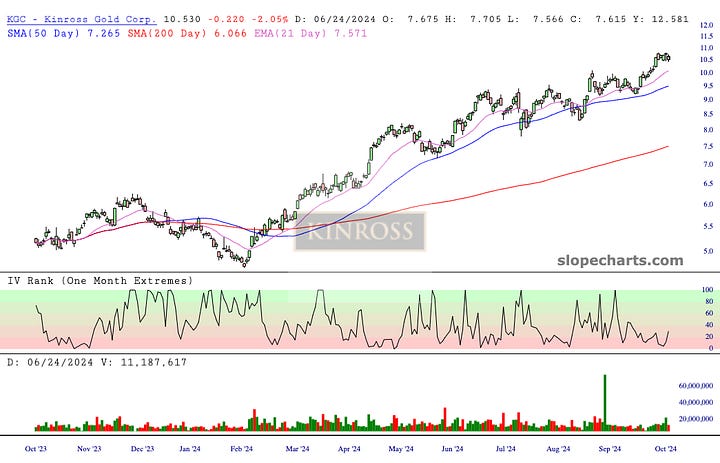Click the 12.0 price axis label
This screenshot has width=720, height=463.
point(707,25)
